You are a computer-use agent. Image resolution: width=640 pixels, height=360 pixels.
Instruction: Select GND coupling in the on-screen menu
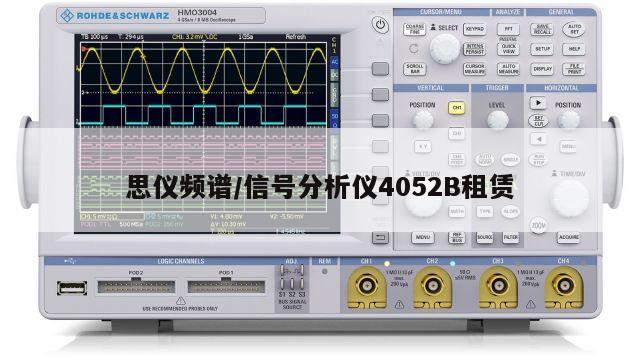coord(335,94)
